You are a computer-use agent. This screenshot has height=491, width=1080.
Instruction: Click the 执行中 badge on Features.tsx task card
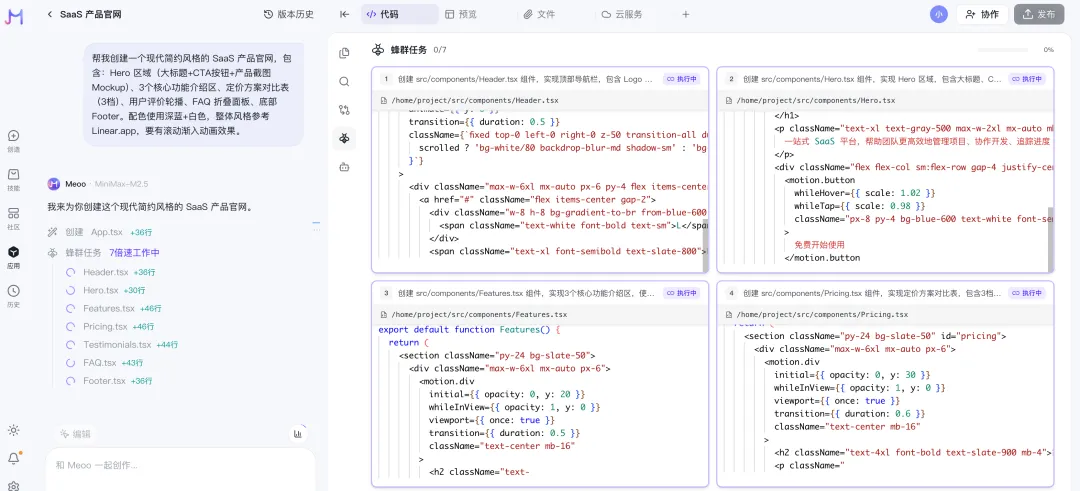682,293
